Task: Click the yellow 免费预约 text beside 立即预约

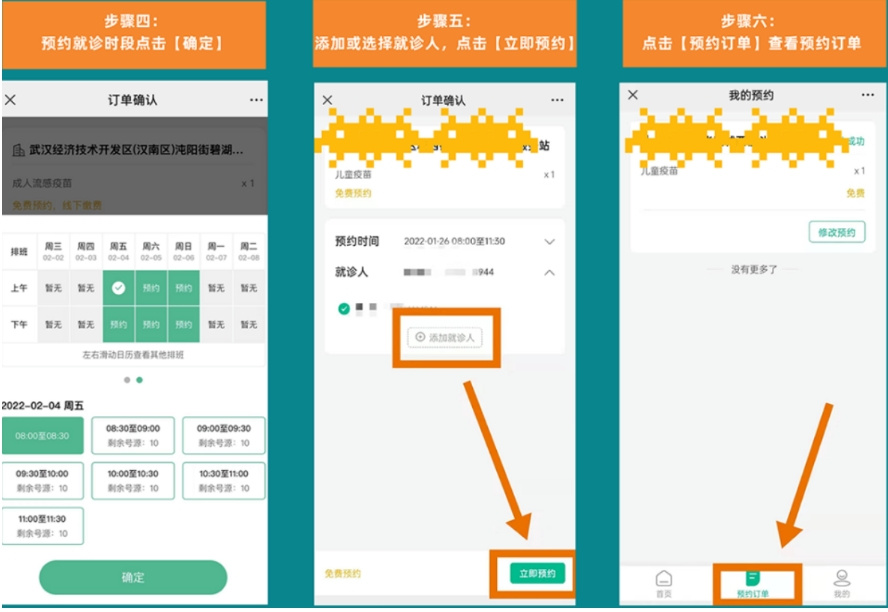Action: [x=343, y=574]
